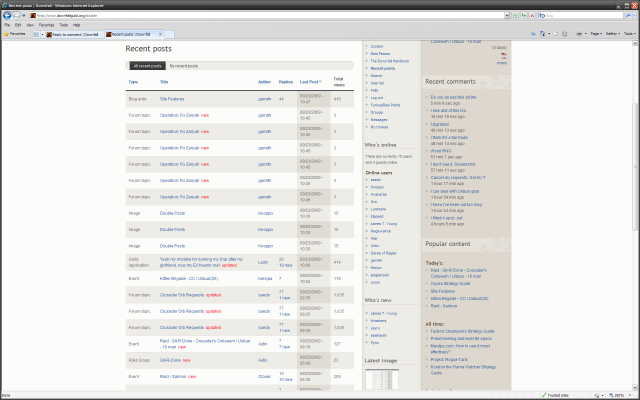
Task: Open the Safety dropdown menu
Action: coord(613,34)
